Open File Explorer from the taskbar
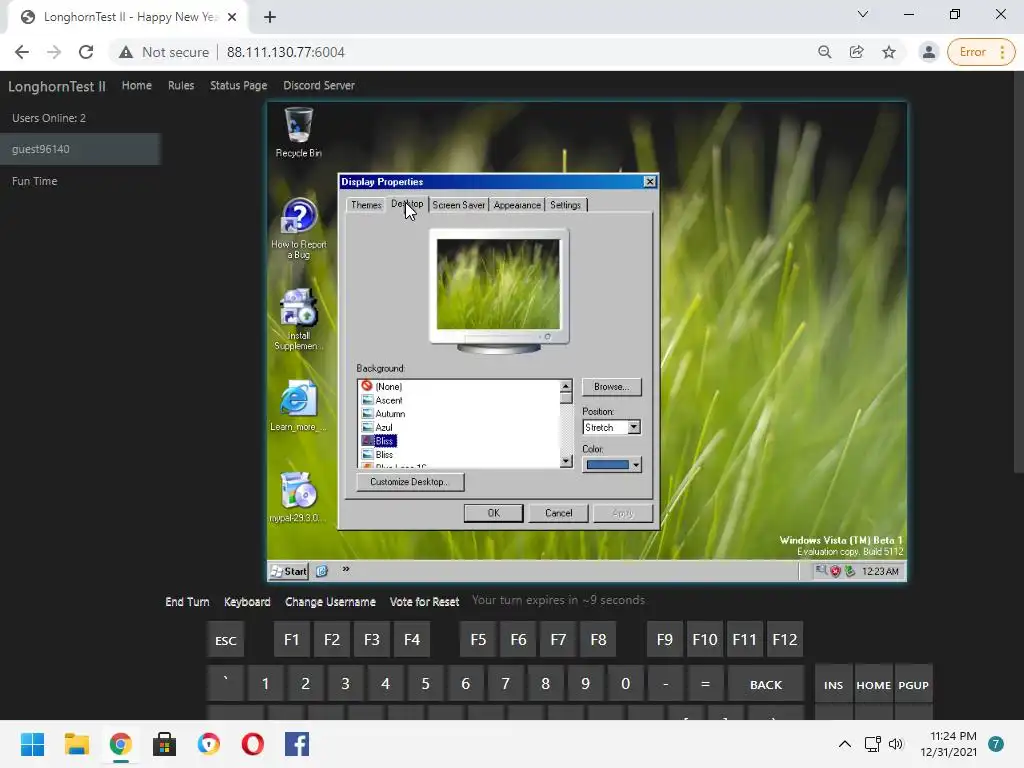 point(76,744)
